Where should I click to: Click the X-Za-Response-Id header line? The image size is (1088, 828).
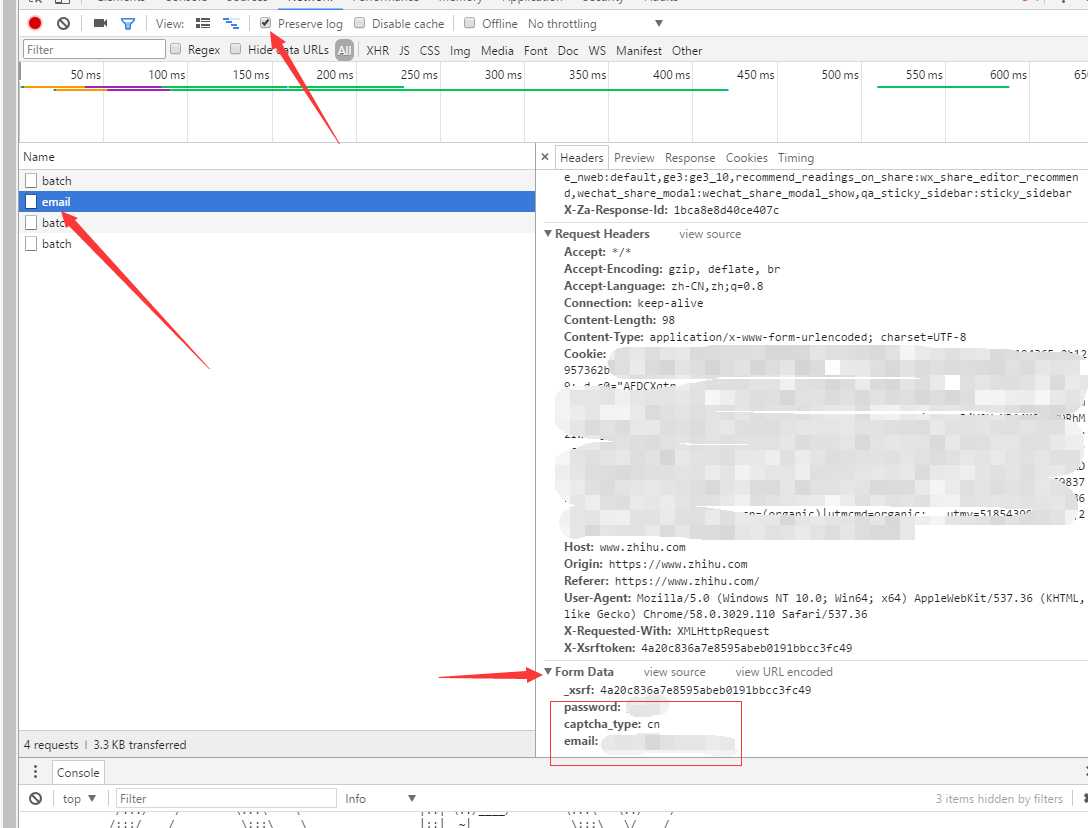coord(671,210)
